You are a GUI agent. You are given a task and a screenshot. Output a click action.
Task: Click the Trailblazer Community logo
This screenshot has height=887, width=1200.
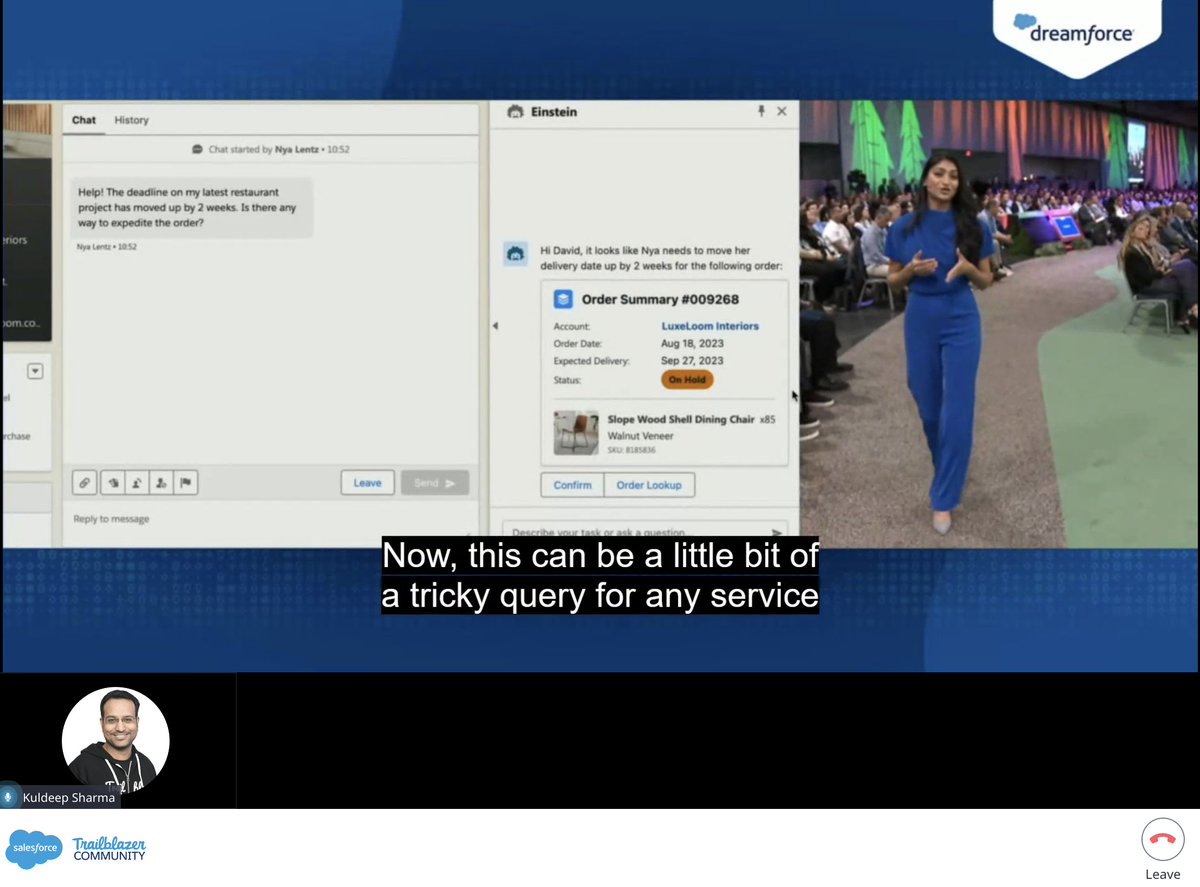pos(109,849)
